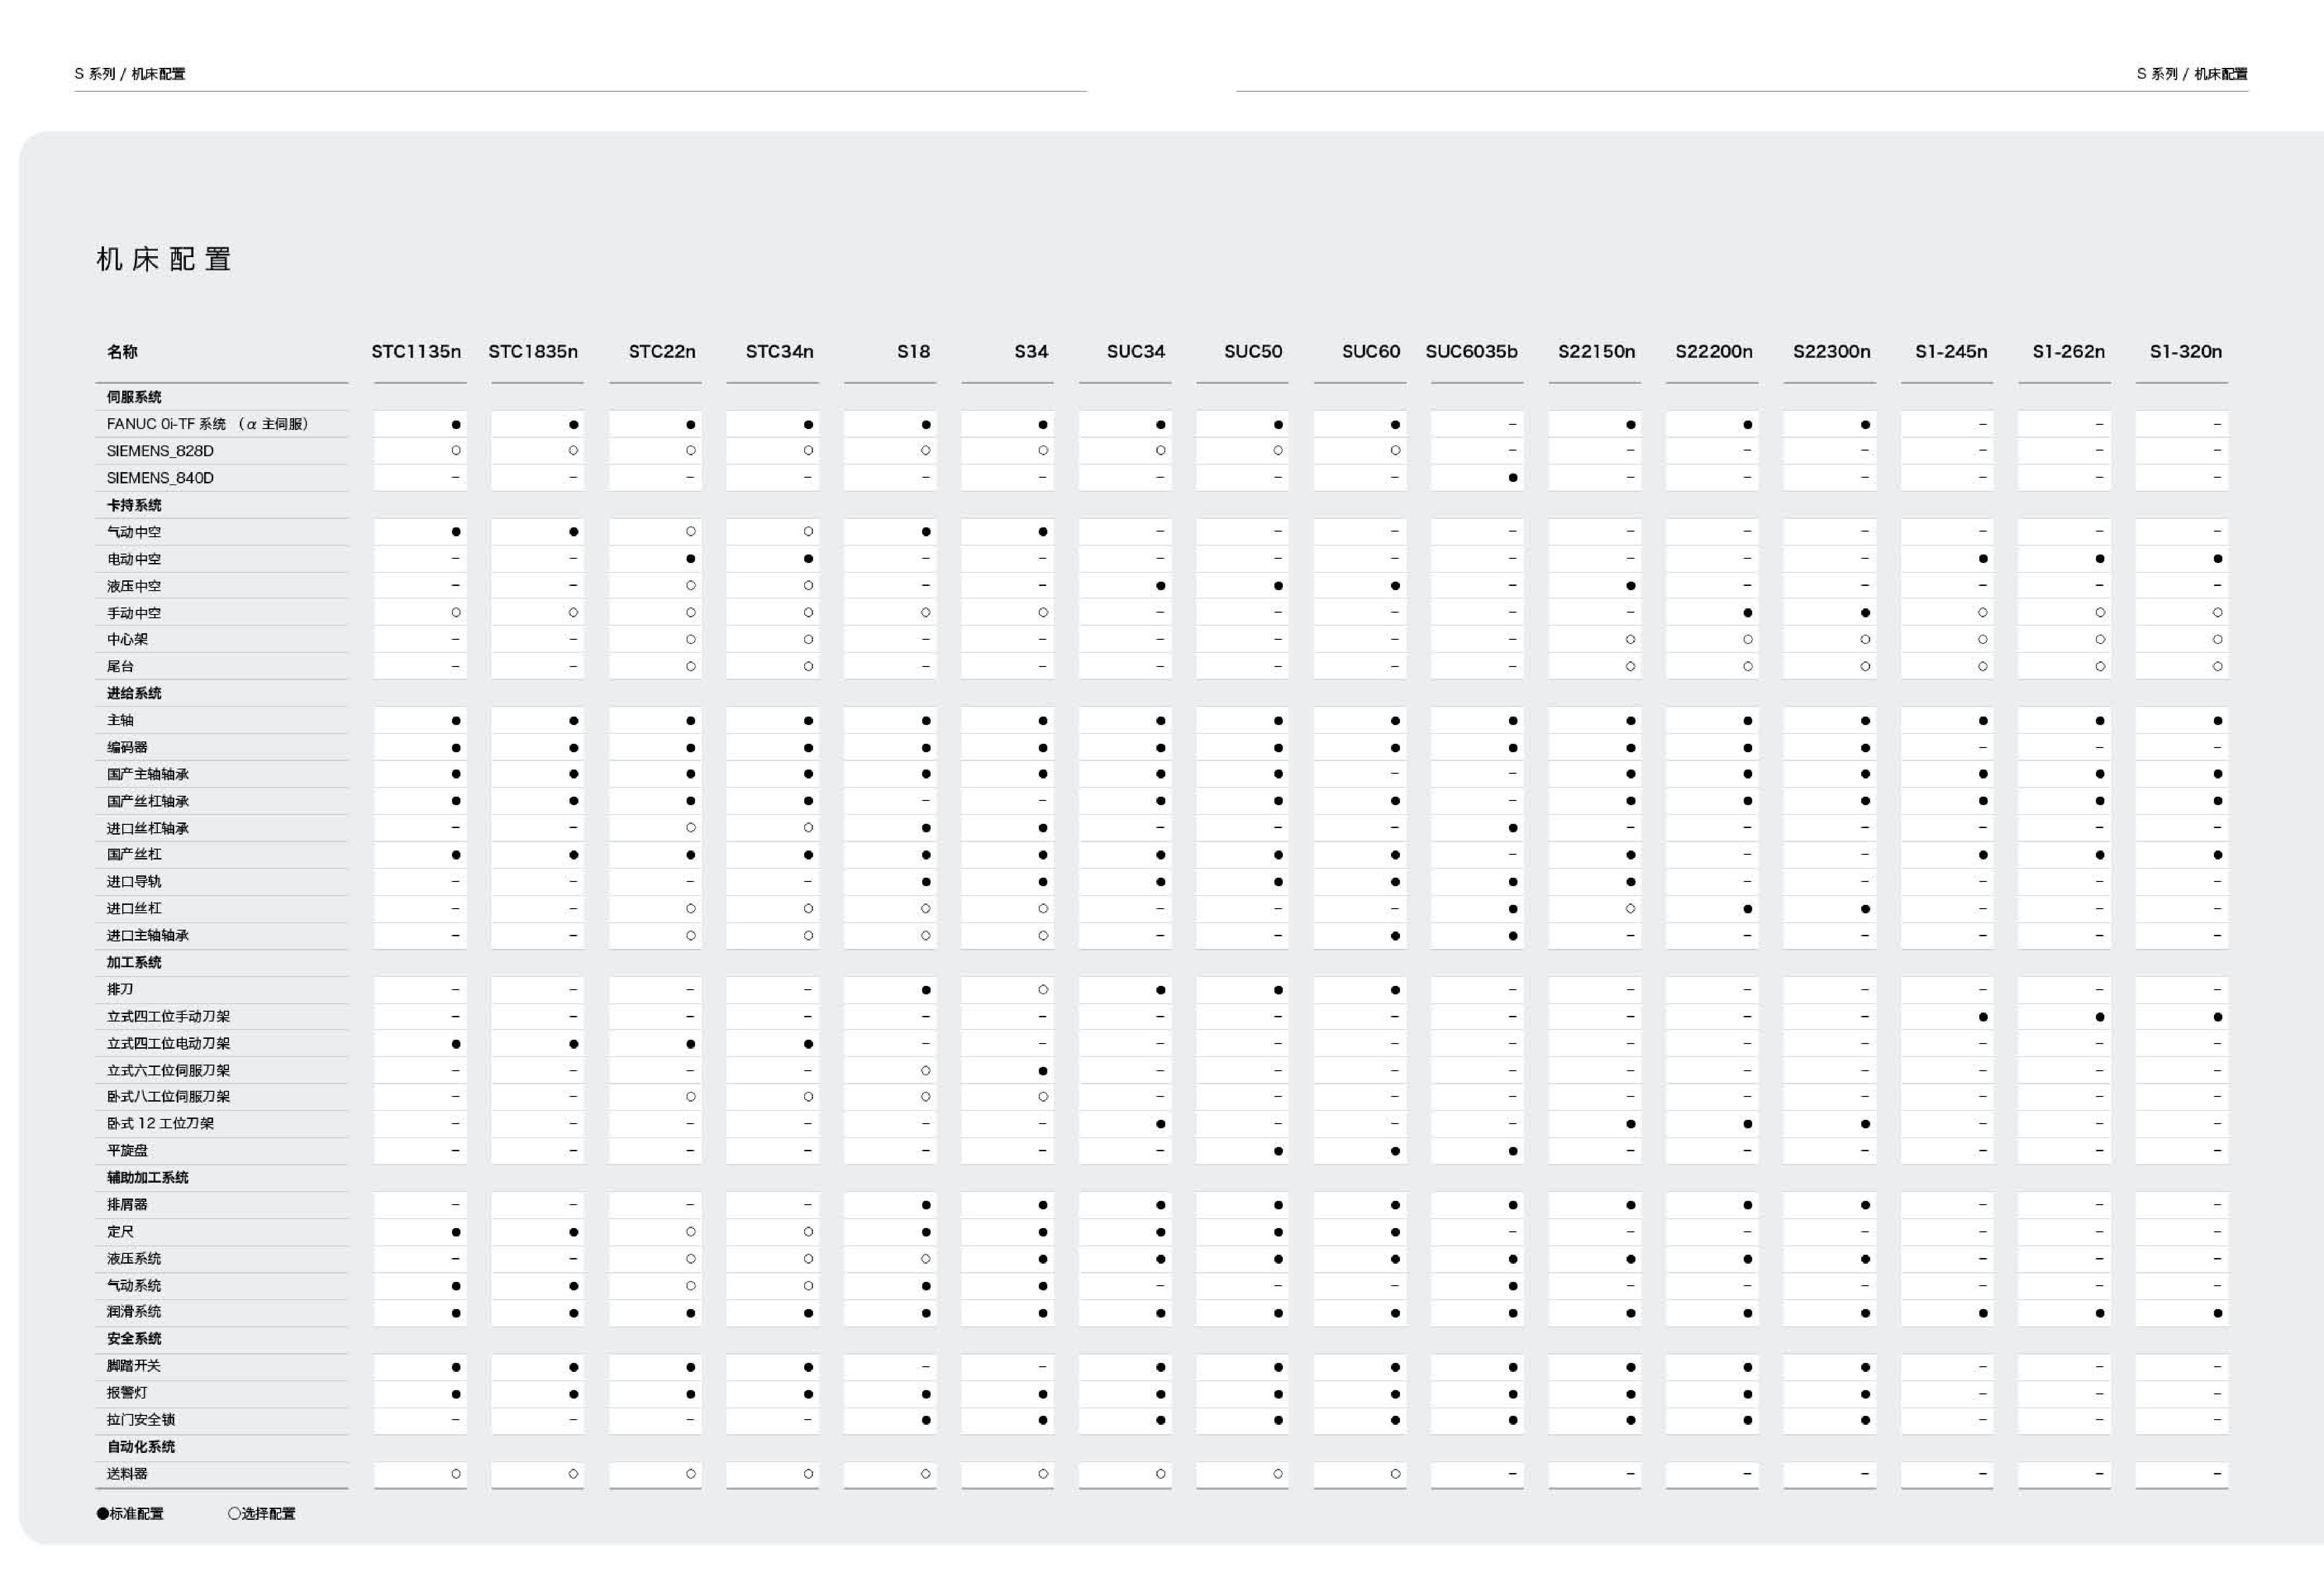Screen dimensions: 2324x1577
Task: Click the filled dot beside 标准配置 legend
Action: coord(102,1513)
